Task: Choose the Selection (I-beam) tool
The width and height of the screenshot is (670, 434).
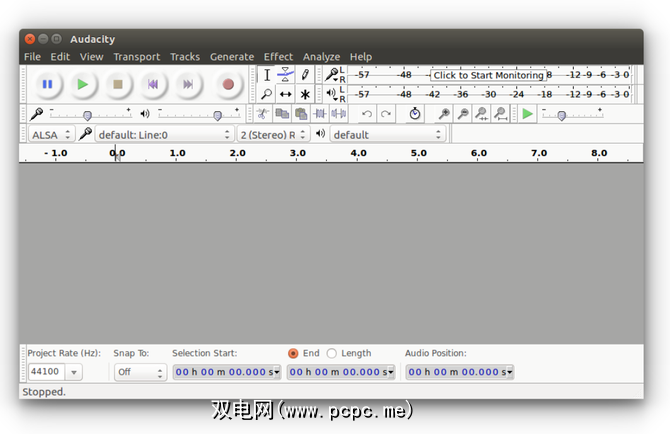Action: tap(267, 75)
